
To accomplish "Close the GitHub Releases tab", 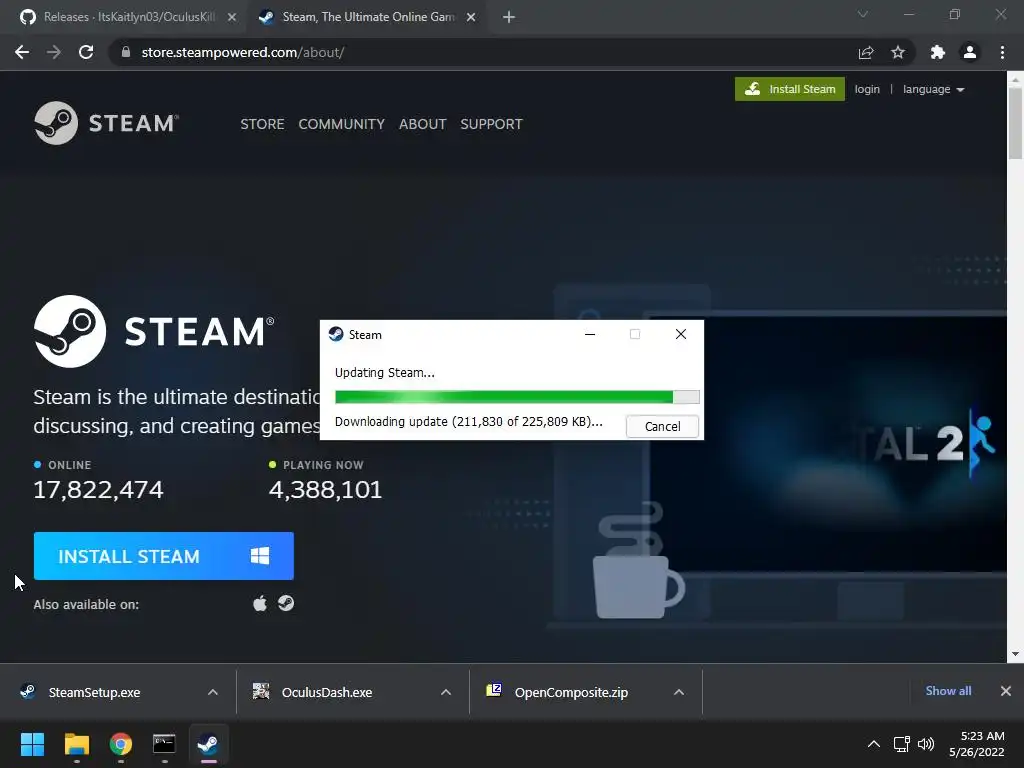I will (232, 17).
